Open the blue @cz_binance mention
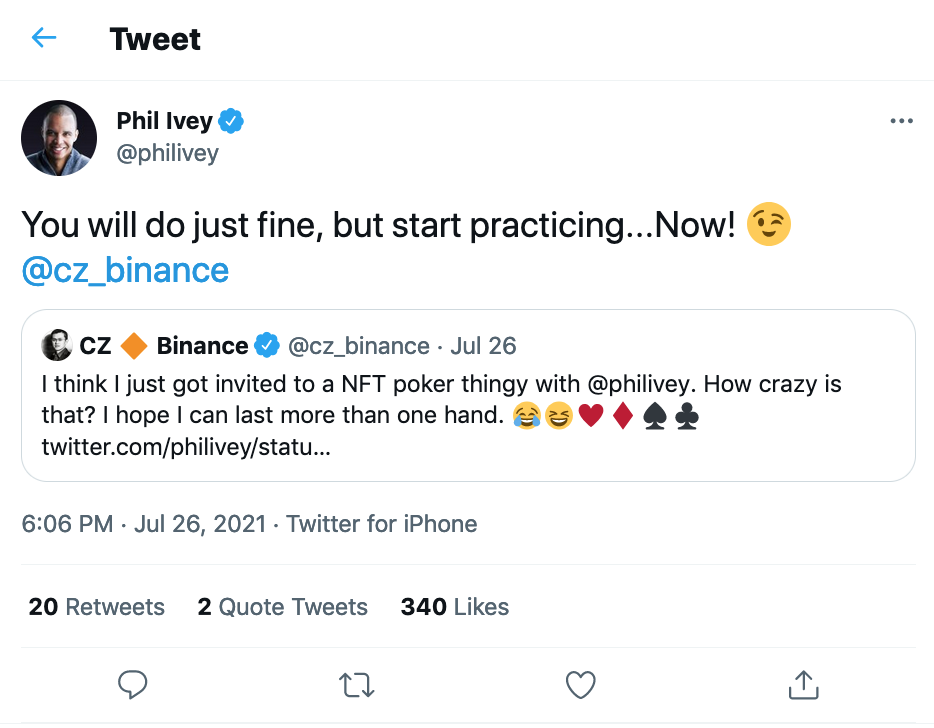 tap(125, 270)
